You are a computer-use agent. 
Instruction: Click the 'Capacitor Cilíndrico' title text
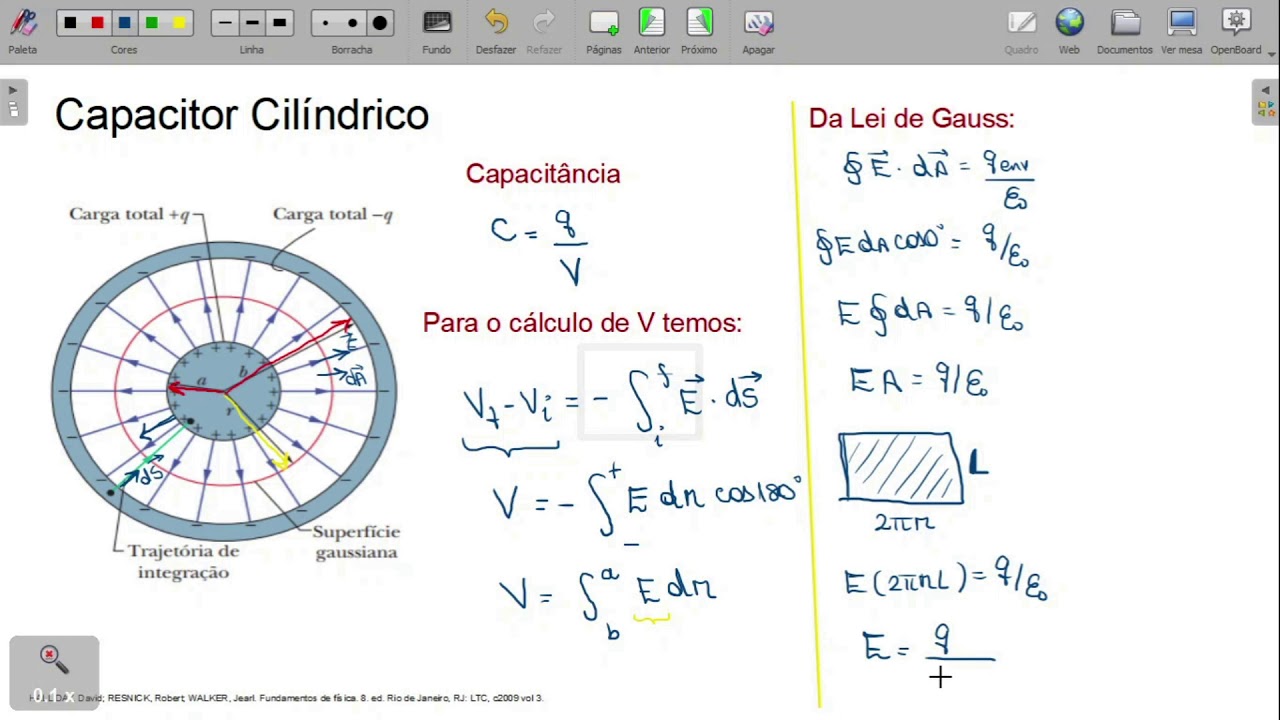pyautogui.click(x=242, y=115)
